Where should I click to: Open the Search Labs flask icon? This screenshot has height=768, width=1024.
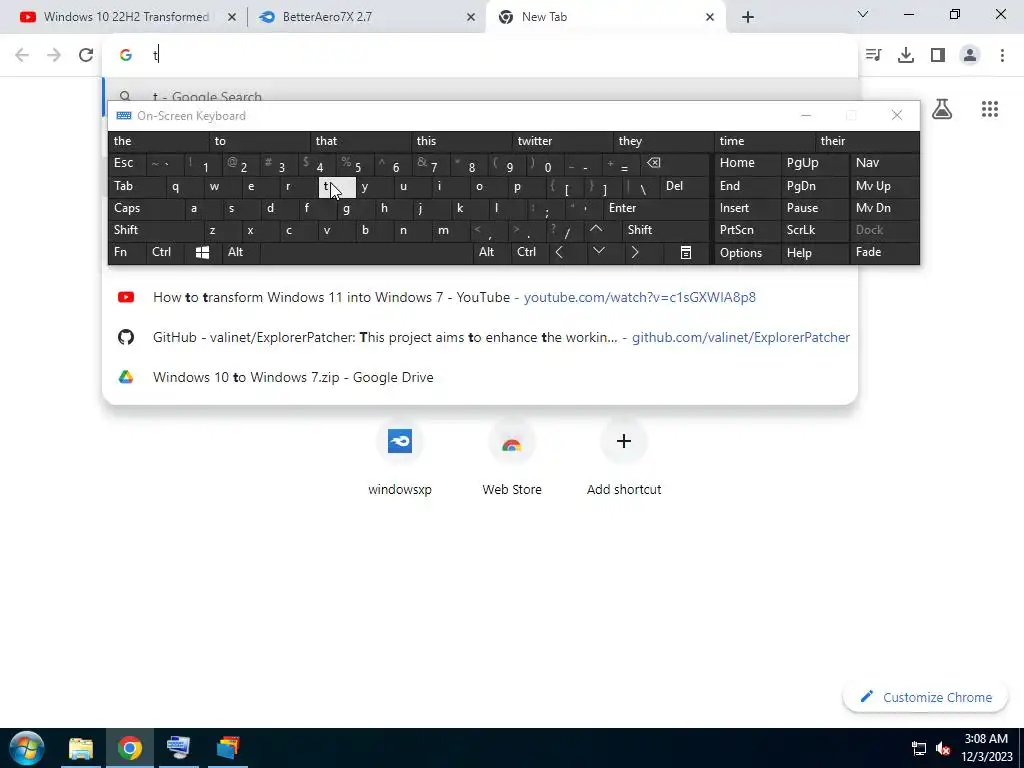coord(942,109)
